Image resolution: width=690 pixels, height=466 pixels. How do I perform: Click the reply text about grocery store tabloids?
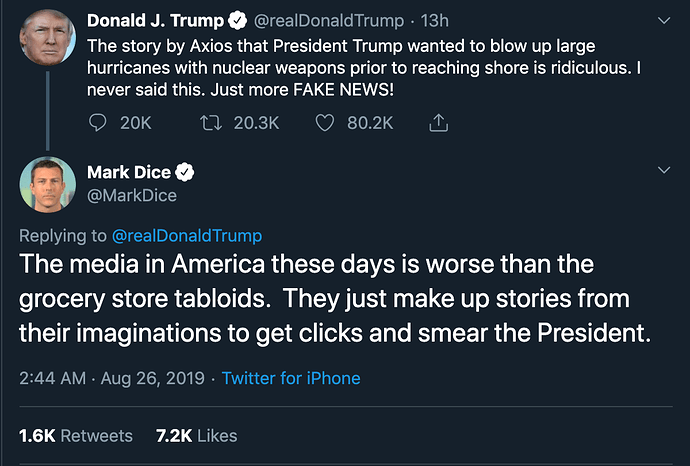[335, 300]
